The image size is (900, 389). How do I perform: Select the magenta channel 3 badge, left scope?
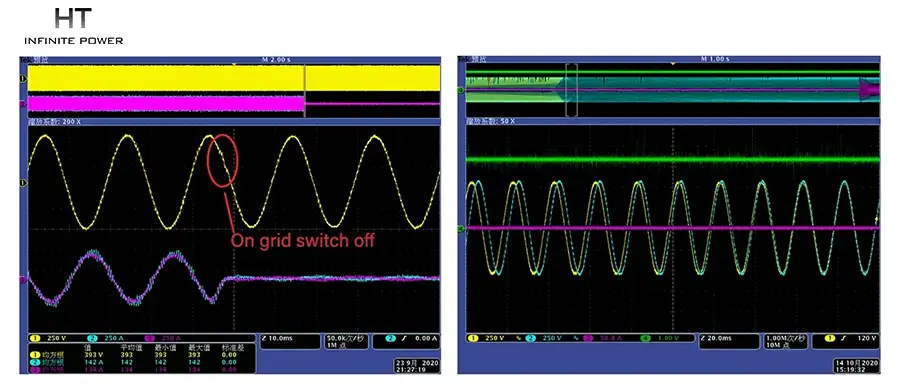[x=150, y=339]
